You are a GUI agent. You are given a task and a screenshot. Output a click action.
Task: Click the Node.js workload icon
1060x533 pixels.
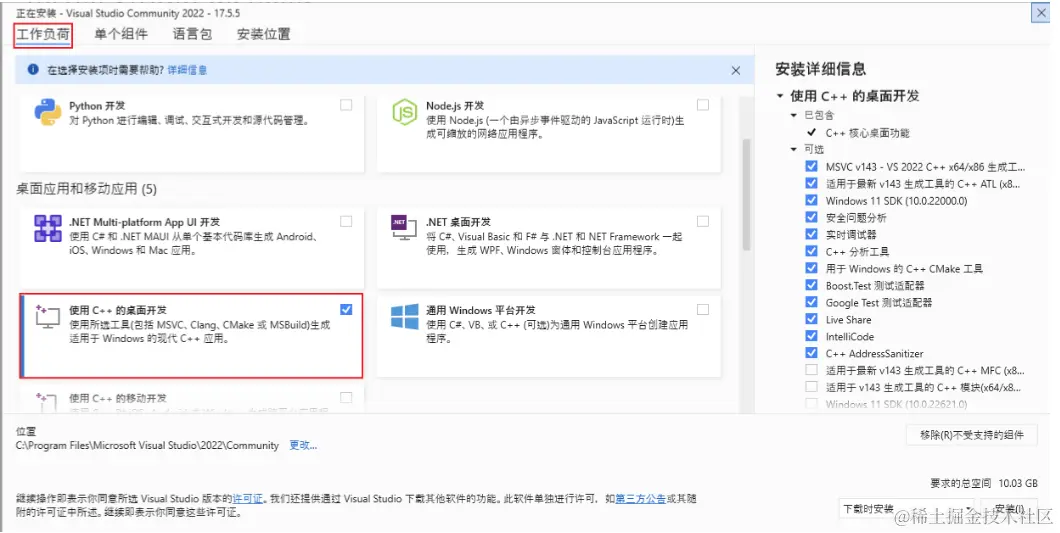(x=405, y=112)
